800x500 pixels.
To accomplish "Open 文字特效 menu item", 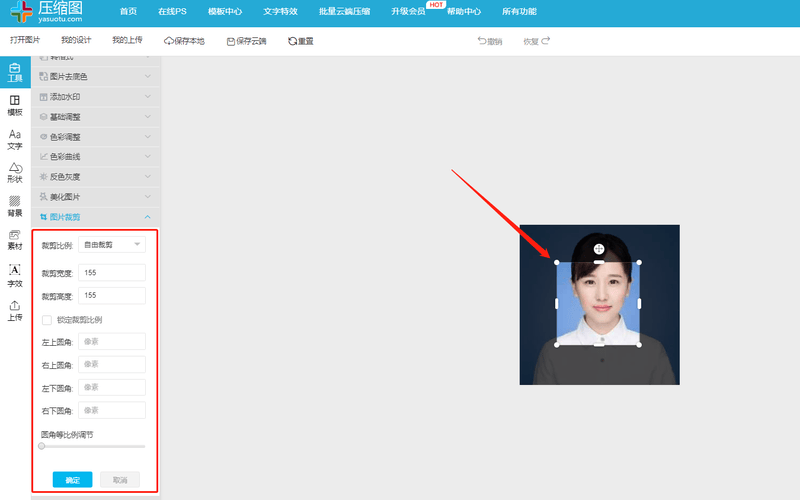I will coord(281,11).
